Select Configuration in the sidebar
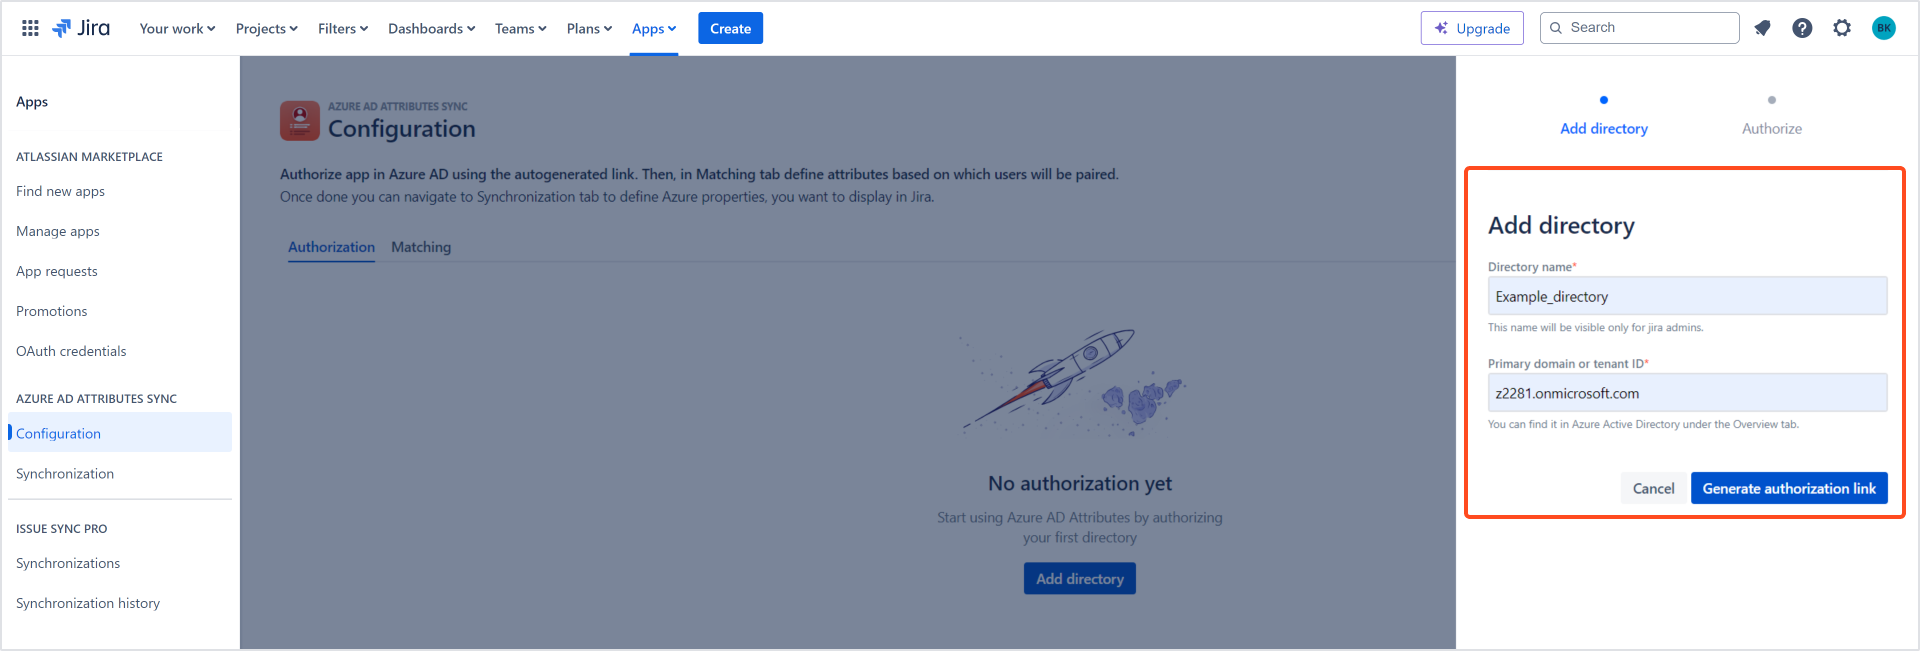This screenshot has height=651, width=1920. (x=120, y=433)
